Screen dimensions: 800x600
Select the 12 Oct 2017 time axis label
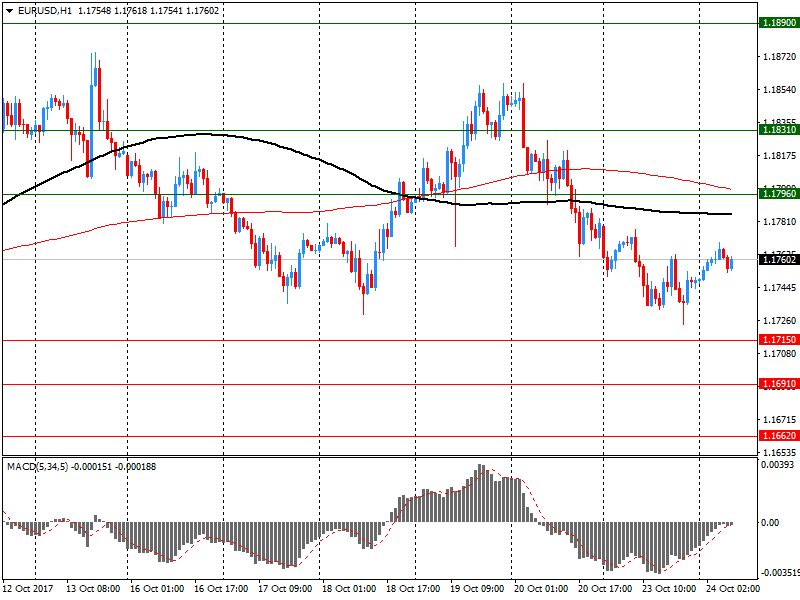pos(28,589)
